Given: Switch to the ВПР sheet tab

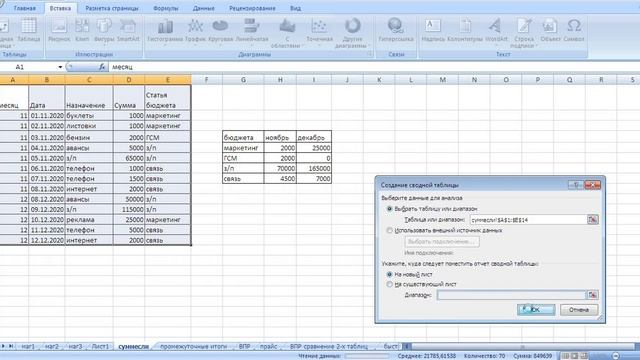Looking at the screenshot, I should [x=244, y=347].
